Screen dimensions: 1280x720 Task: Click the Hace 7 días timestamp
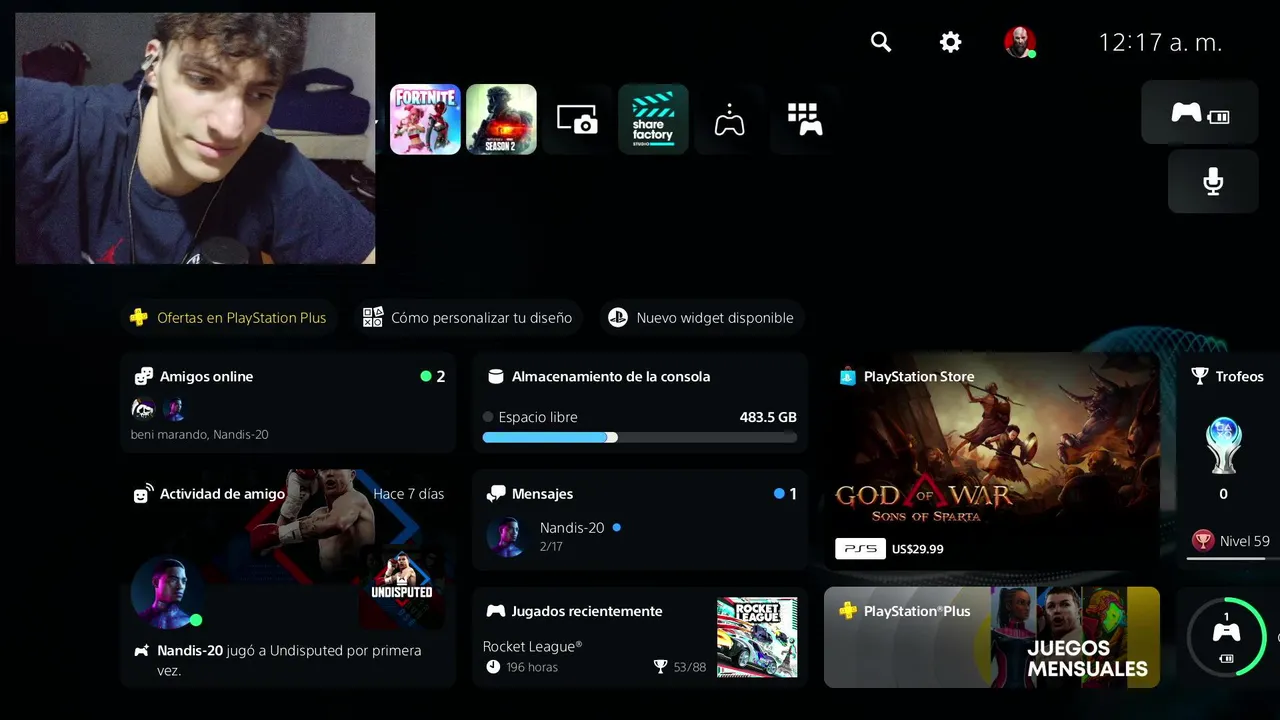[x=408, y=494]
